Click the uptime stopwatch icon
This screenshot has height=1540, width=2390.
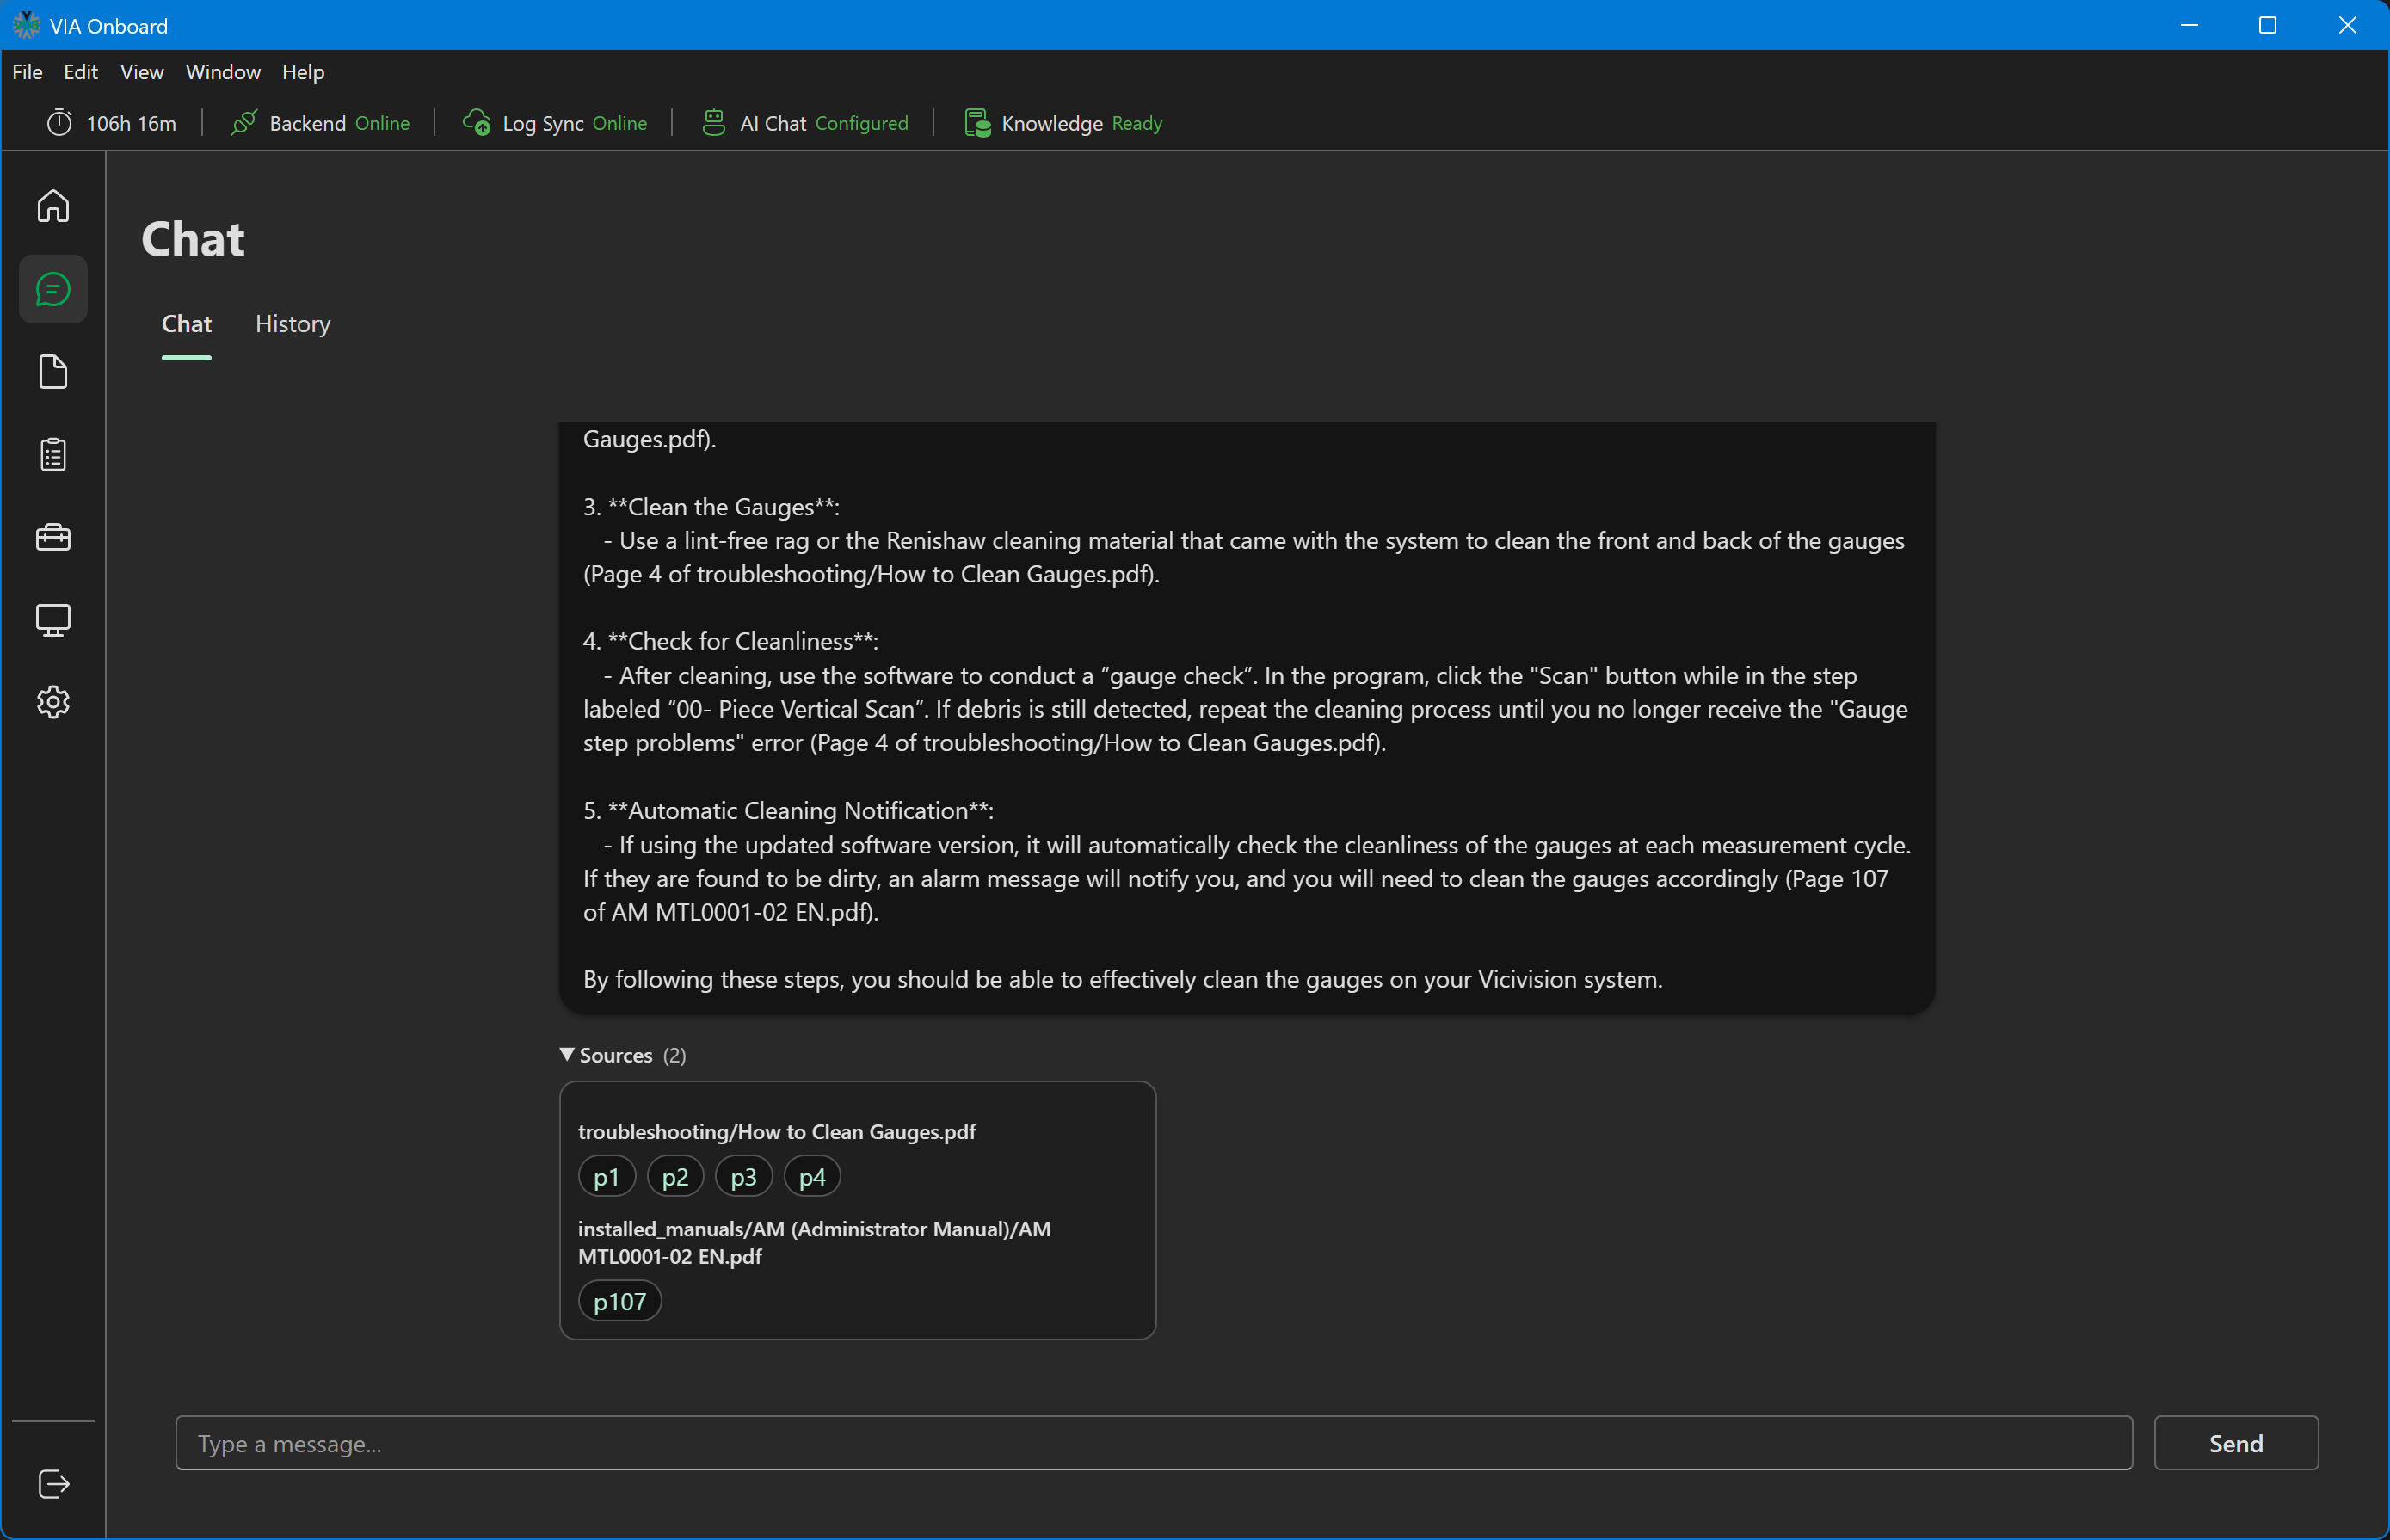(x=60, y=123)
